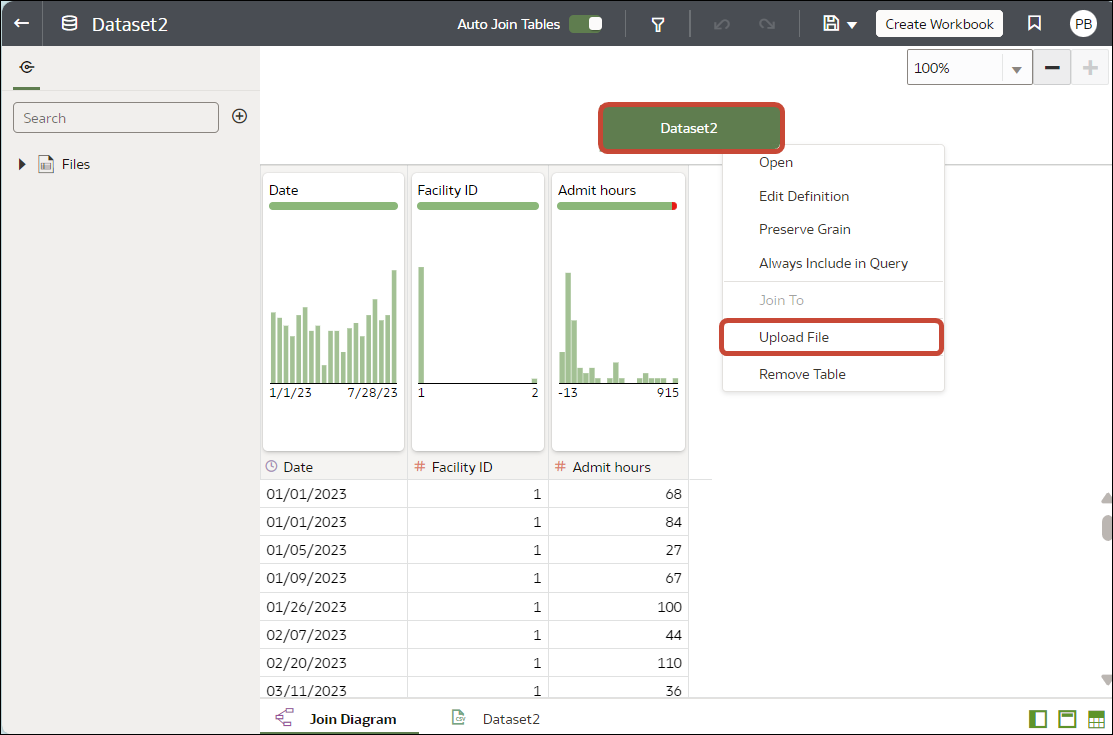The width and height of the screenshot is (1113, 735).
Task: Add a connection with the plus icon
Action: (239, 116)
